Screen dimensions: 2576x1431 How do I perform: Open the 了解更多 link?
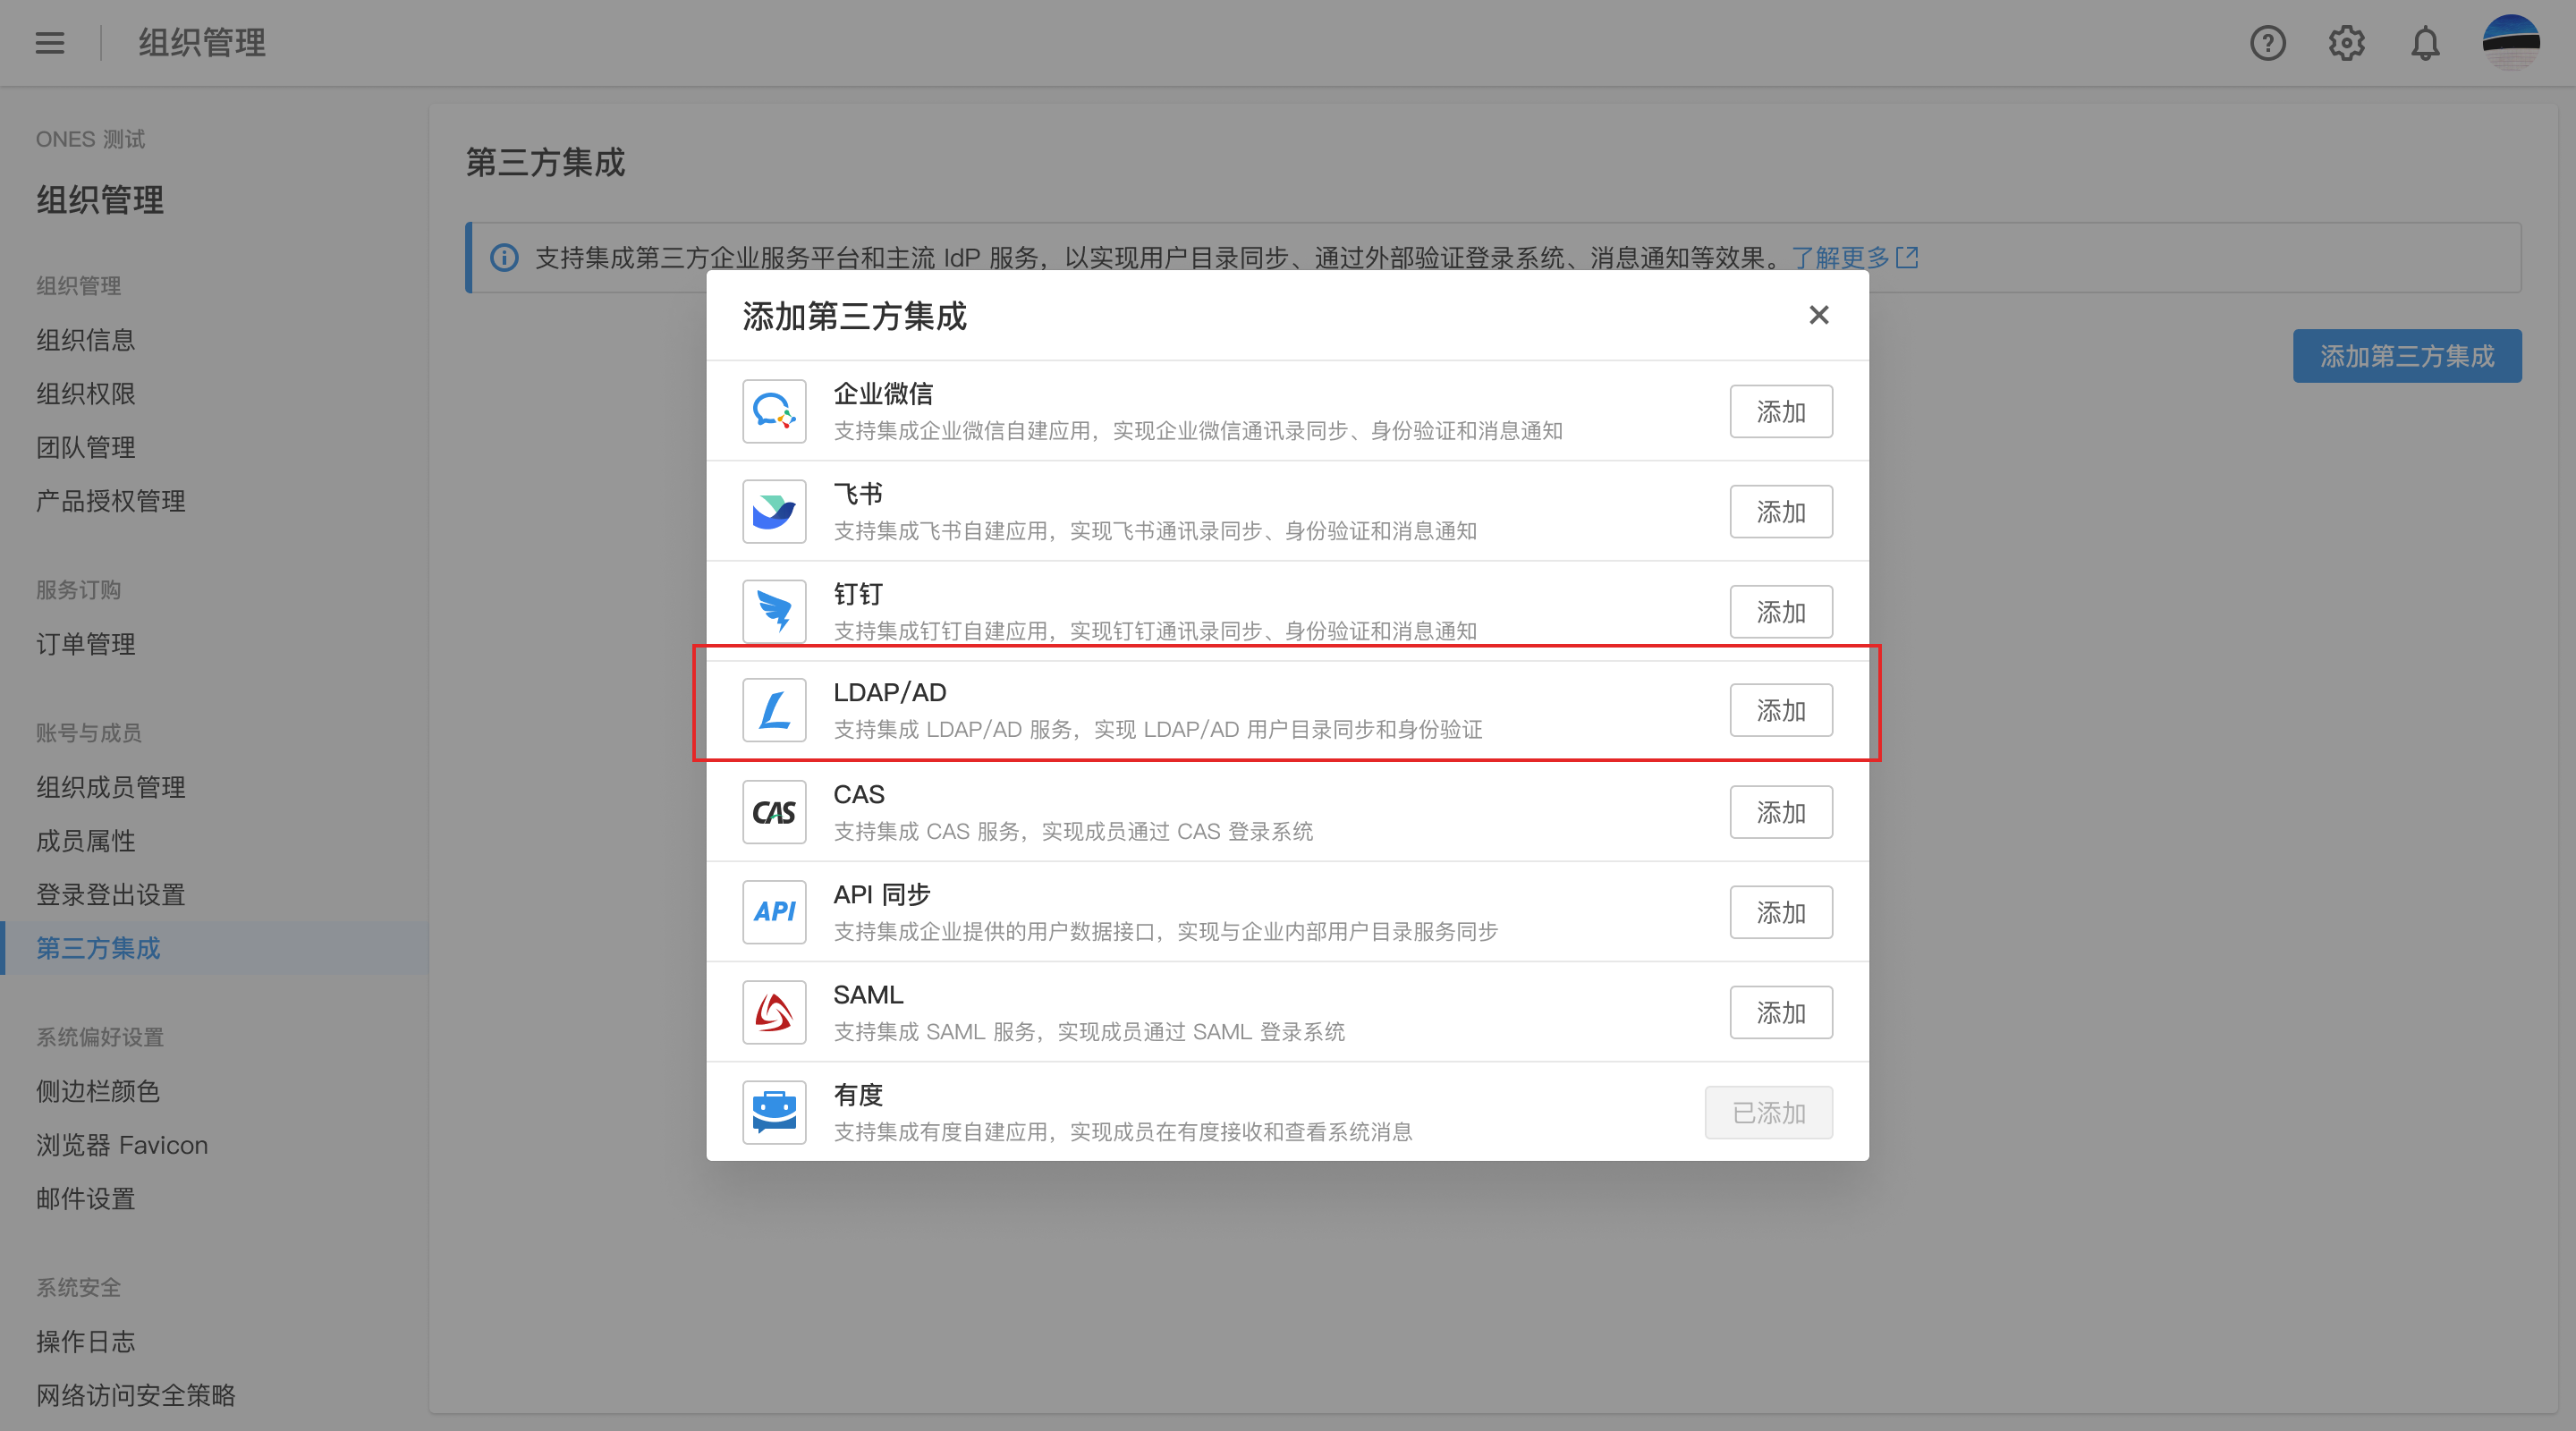pos(1840,258)
